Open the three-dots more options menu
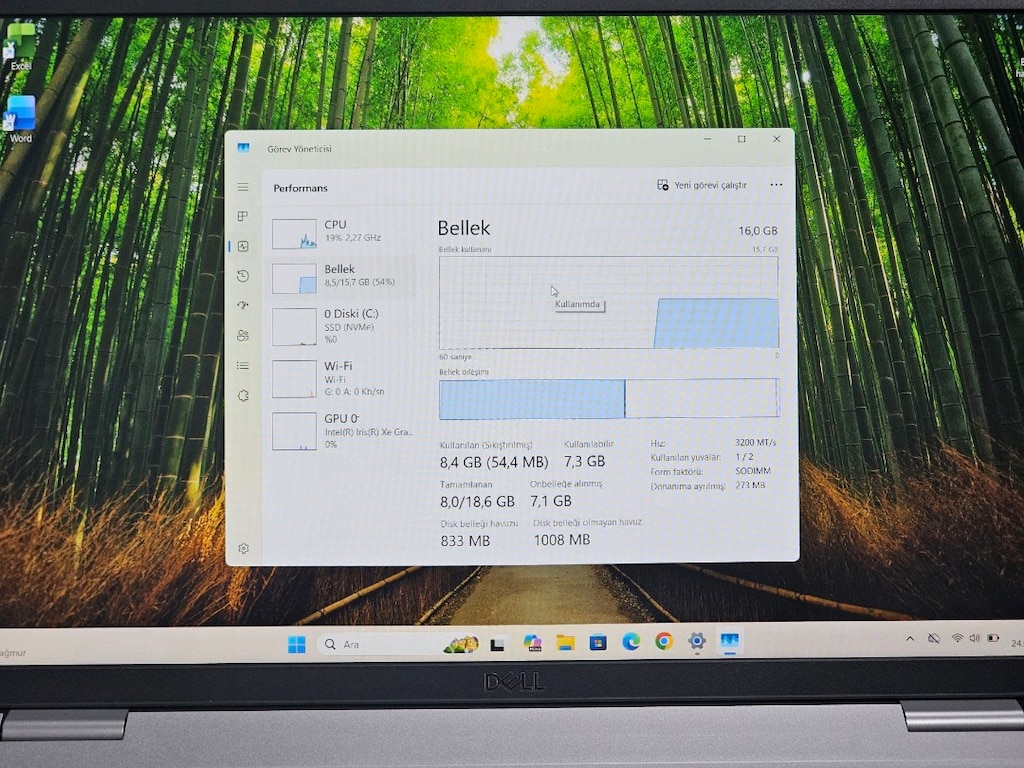1024x768 pixels. click(x=776, y=185)
